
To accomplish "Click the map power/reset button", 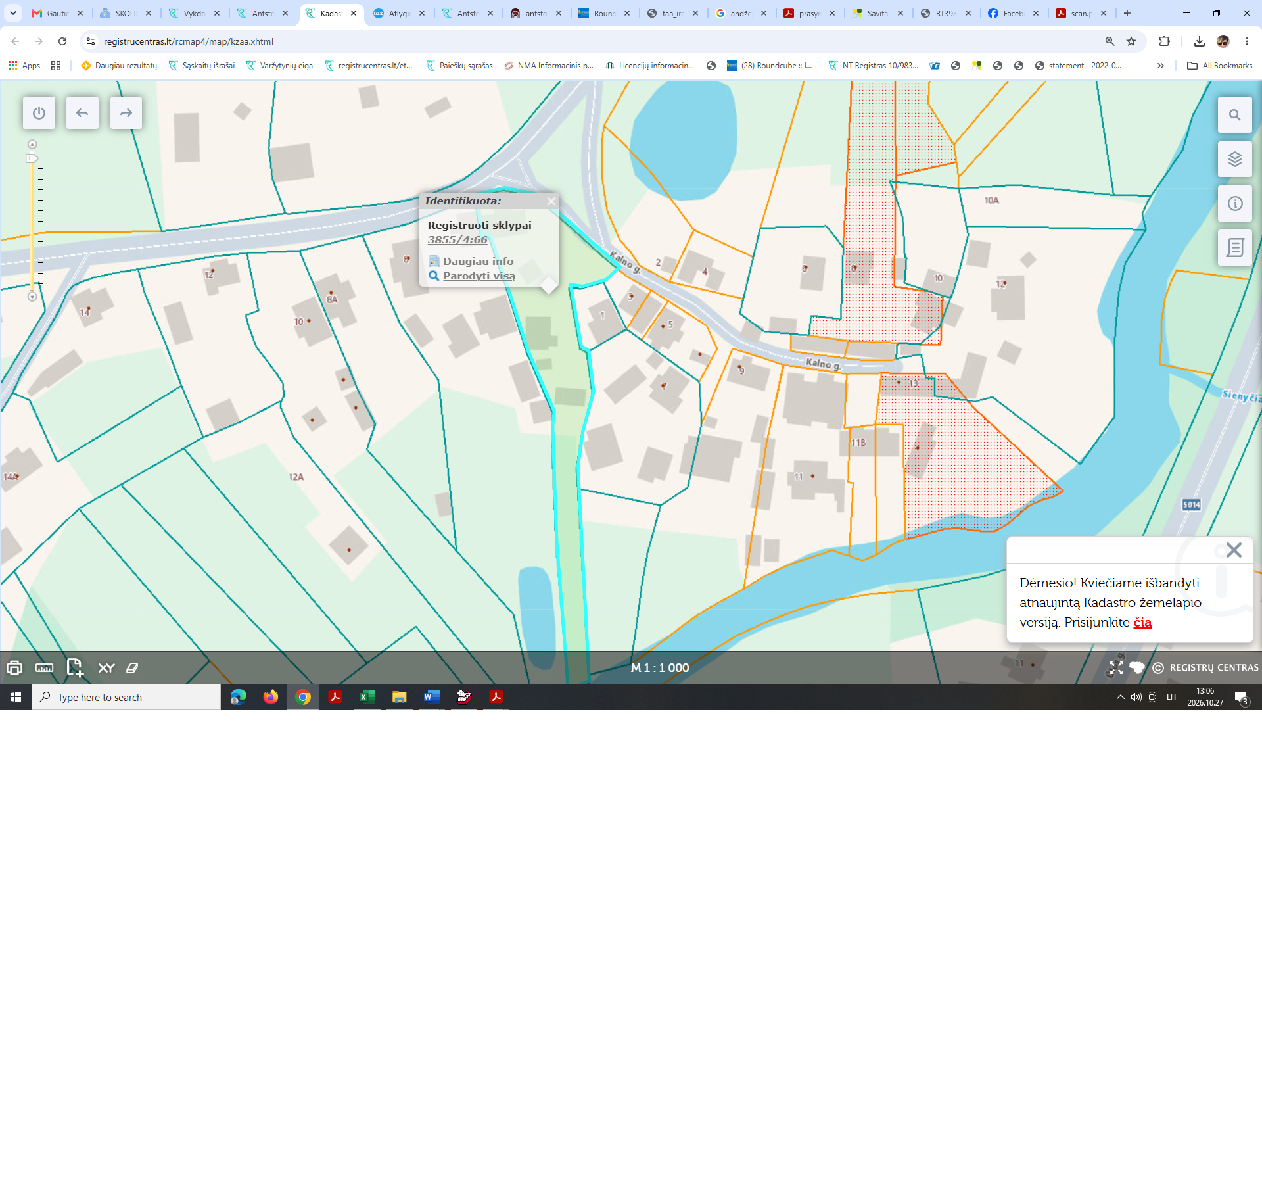I will click(x=39, y=113).
